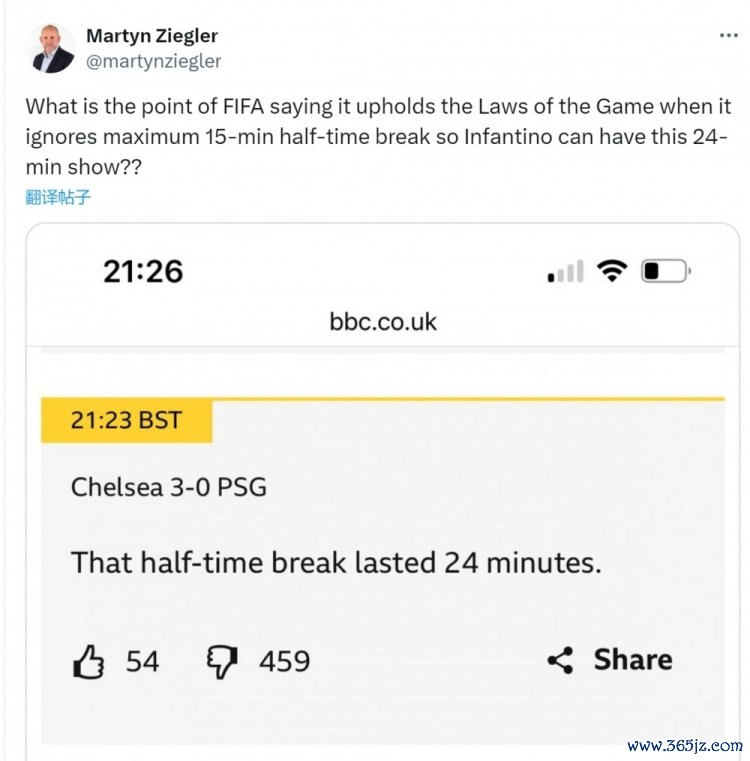Viewport: 750px width, 761px height.
Task: Tap the 21:26 status bar clock
Action: click(x=143, y=270)
